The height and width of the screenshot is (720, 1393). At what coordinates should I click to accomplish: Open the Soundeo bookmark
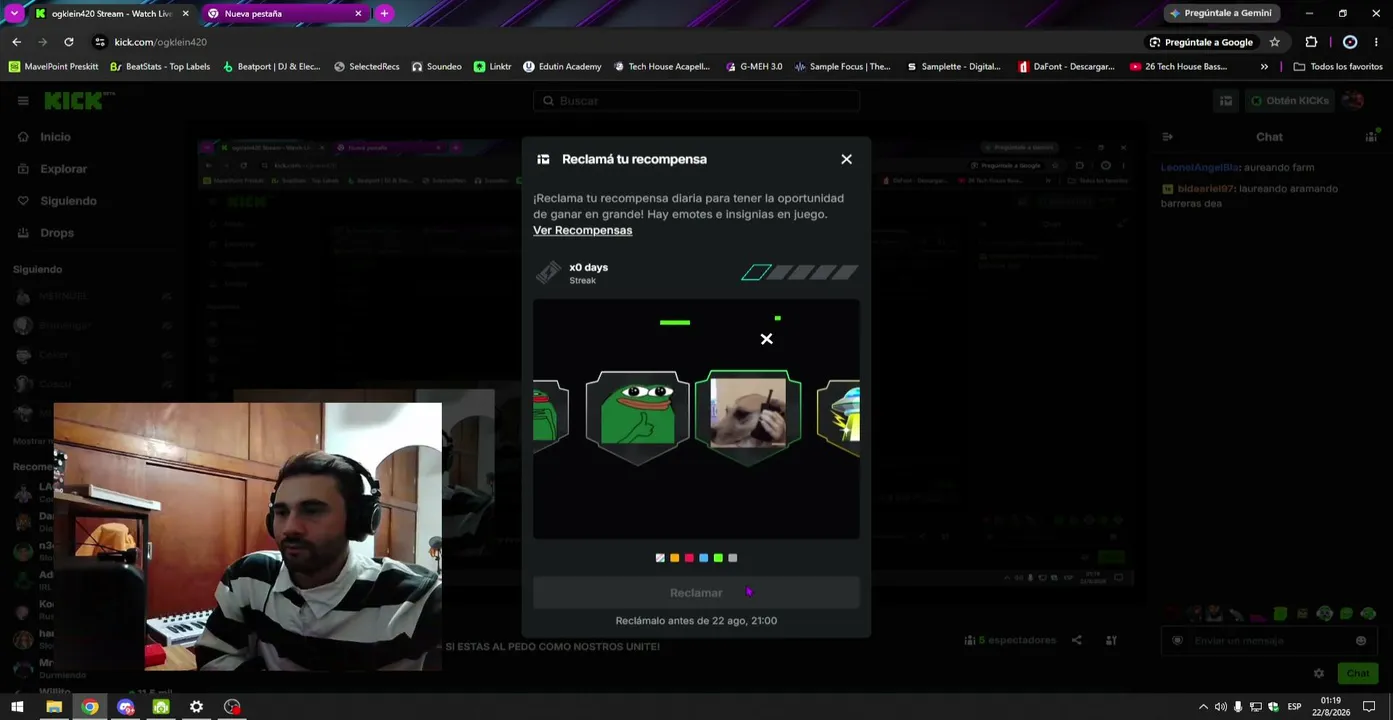click(x=436, y=67)
